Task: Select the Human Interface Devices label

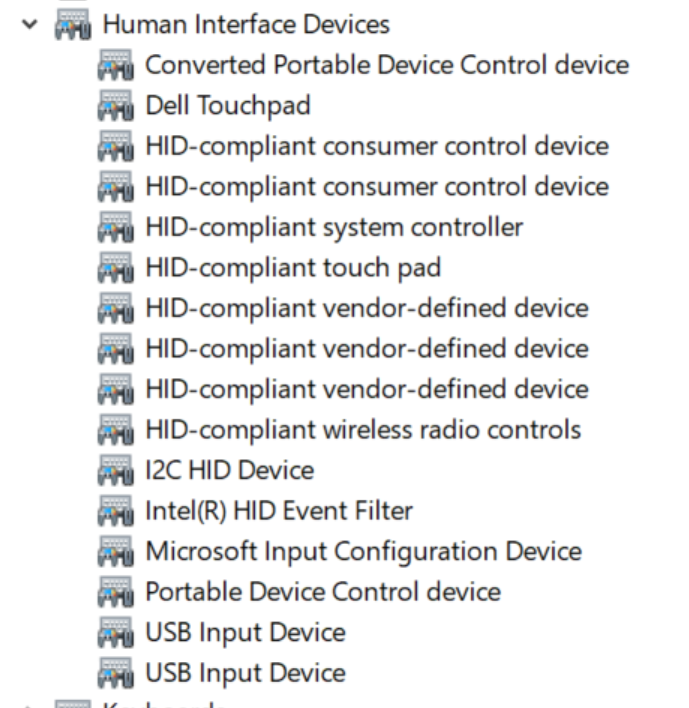Action: click(x=246, y=24)
